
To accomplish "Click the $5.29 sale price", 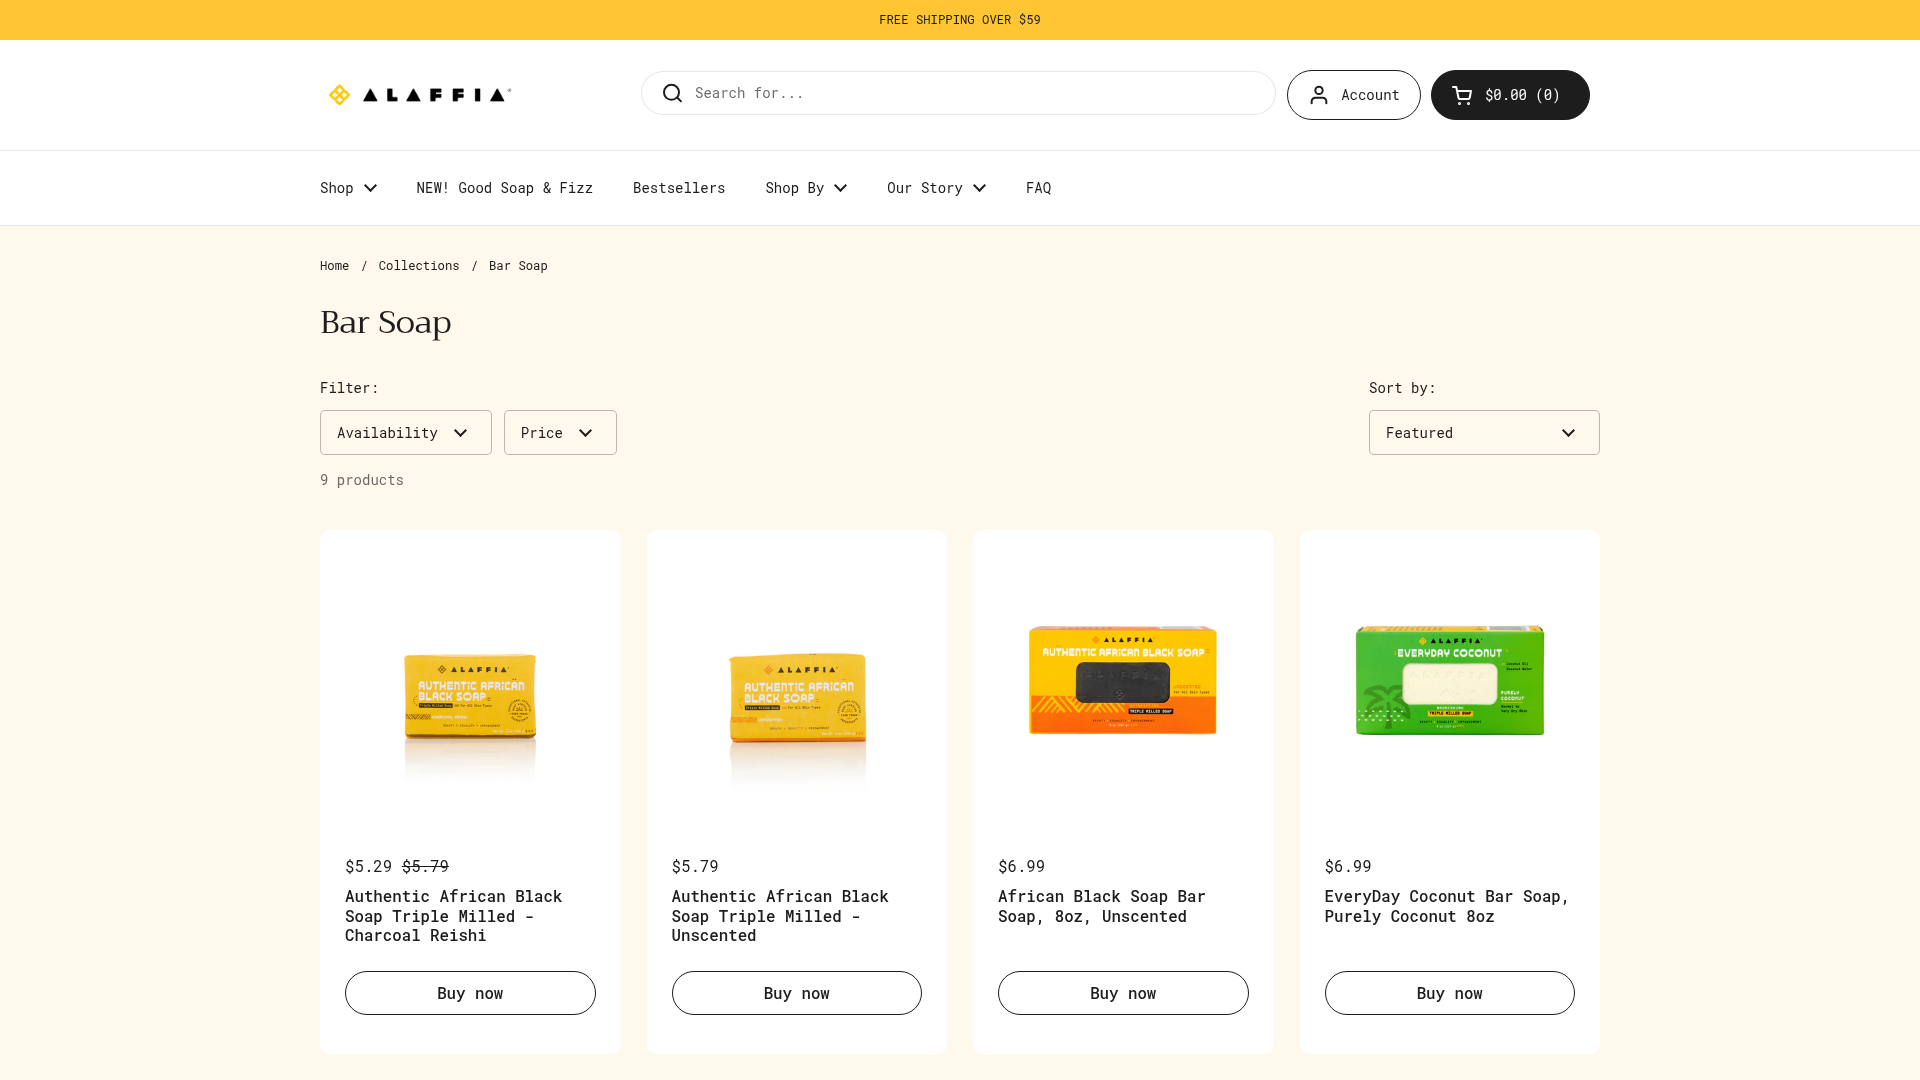I will click(369, 866).
